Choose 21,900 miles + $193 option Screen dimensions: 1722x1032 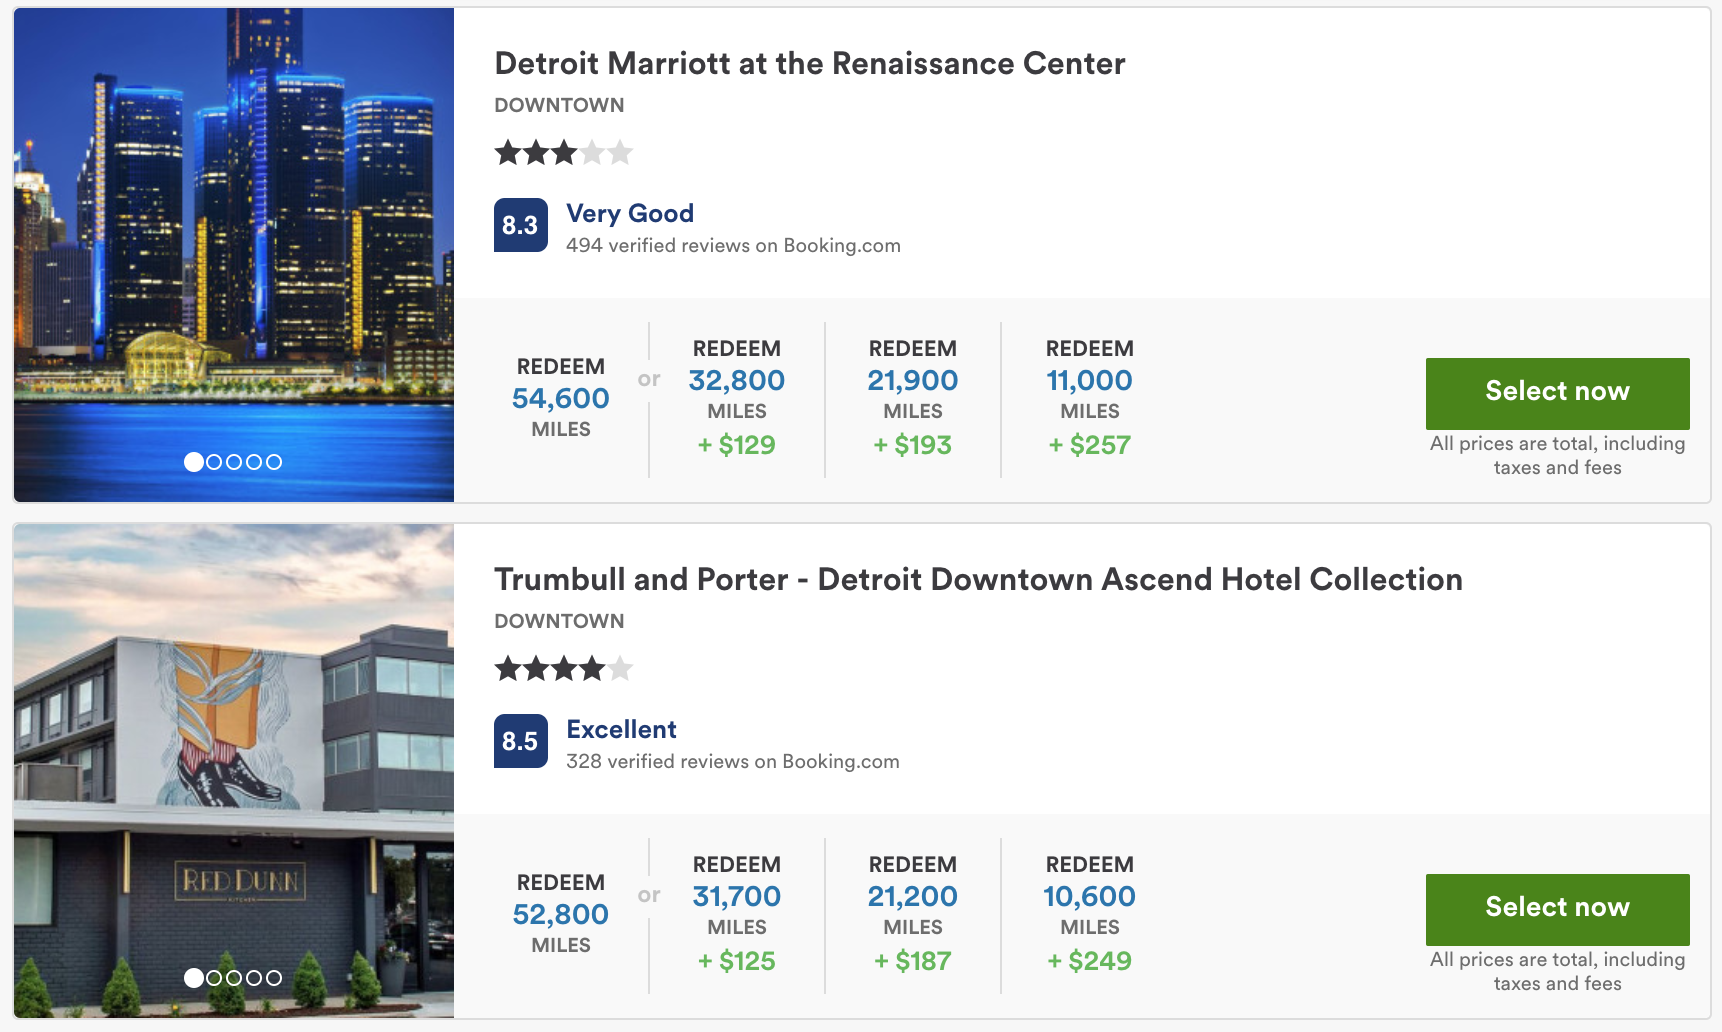pos(913,398)
